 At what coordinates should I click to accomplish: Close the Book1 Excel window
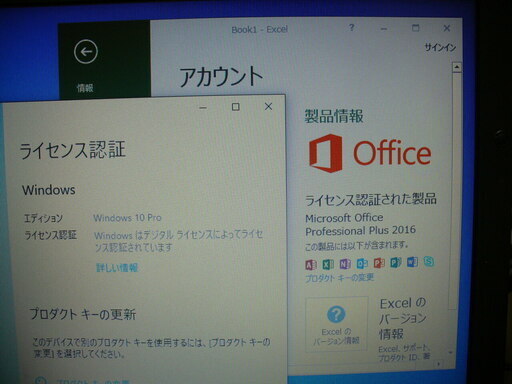(447, 28)
